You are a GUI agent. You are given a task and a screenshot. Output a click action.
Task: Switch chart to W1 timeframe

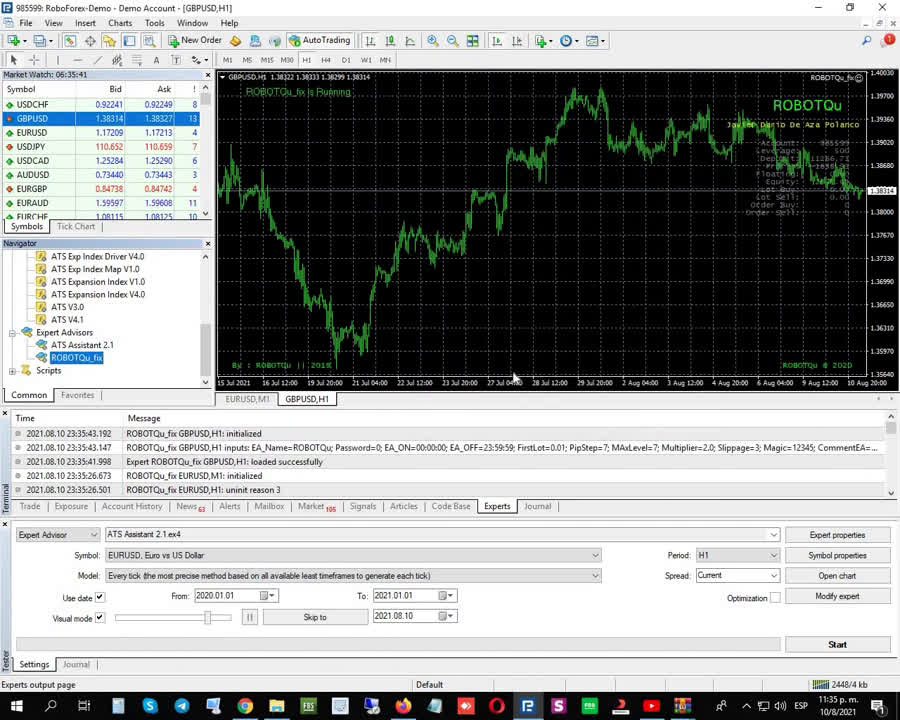[x=366, y=60]
